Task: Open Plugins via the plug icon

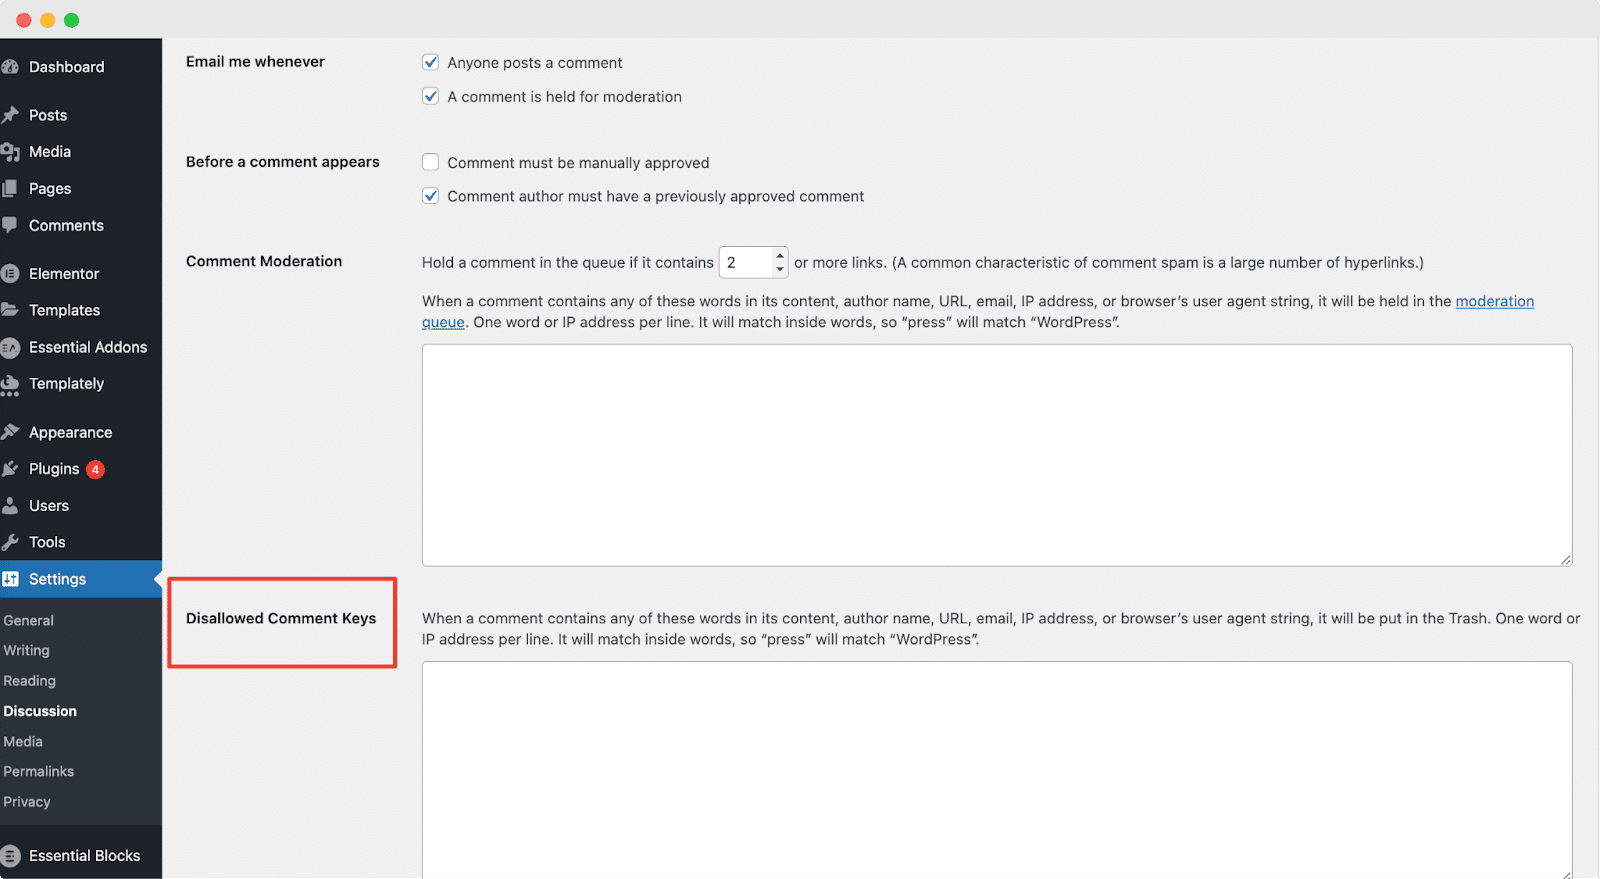Action: click(x=10, y=469)
